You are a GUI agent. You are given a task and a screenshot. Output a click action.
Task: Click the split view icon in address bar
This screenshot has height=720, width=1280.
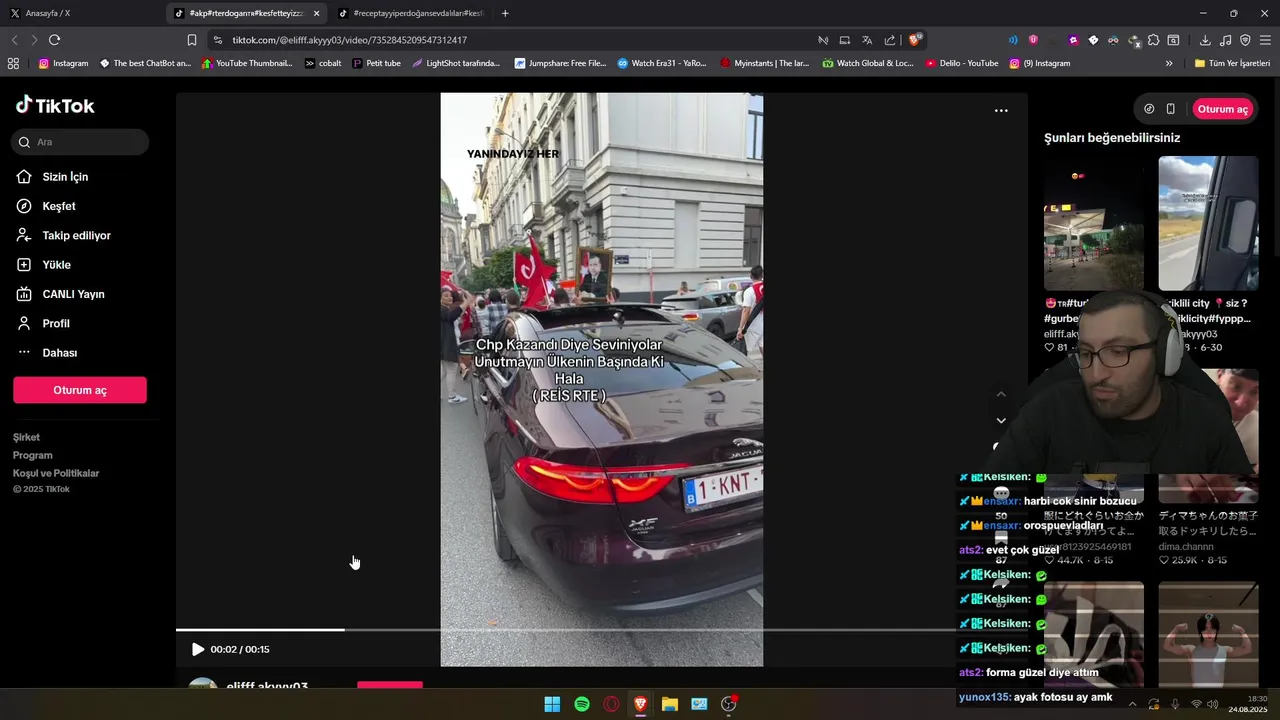(845, 40)
